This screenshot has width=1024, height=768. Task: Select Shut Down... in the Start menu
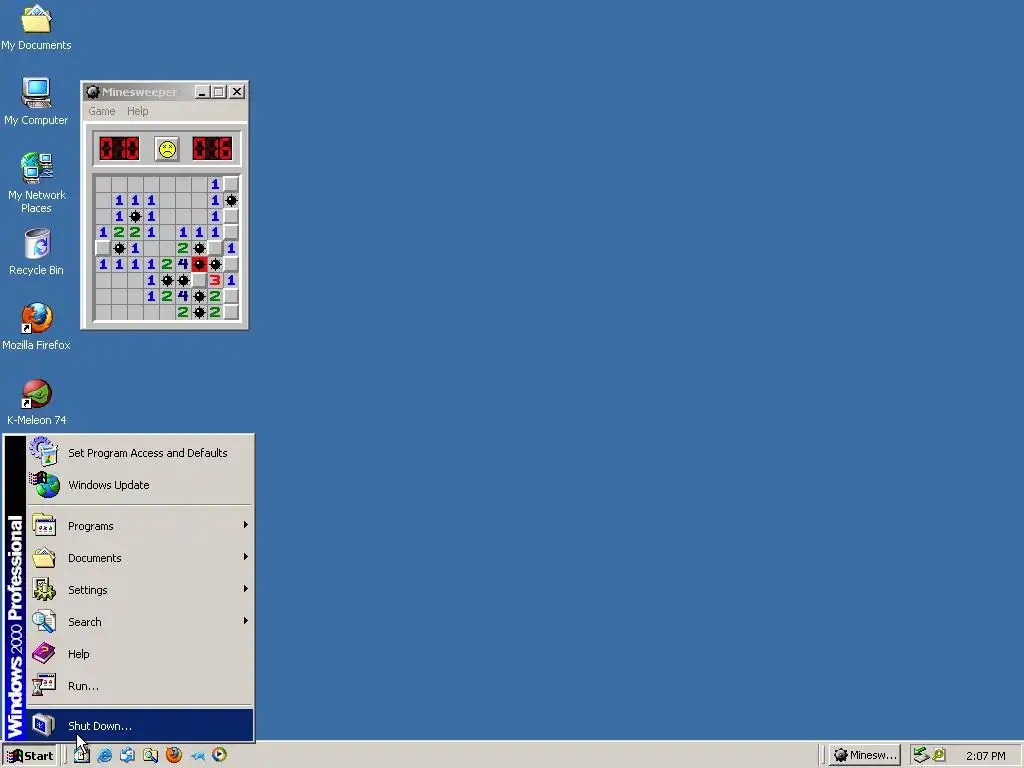point(140,726)
